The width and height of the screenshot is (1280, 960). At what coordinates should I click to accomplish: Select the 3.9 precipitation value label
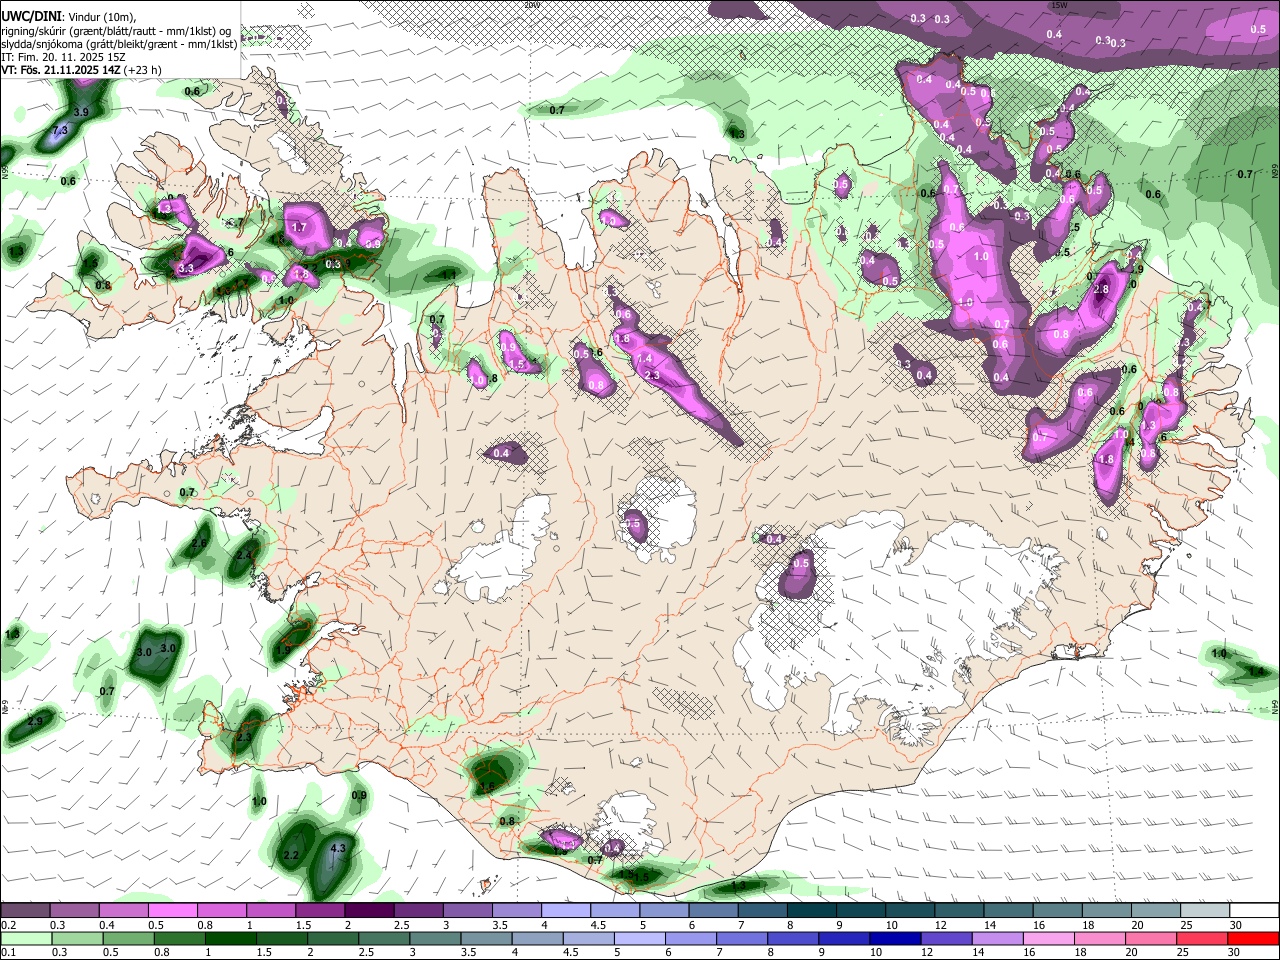click(82, 112)
